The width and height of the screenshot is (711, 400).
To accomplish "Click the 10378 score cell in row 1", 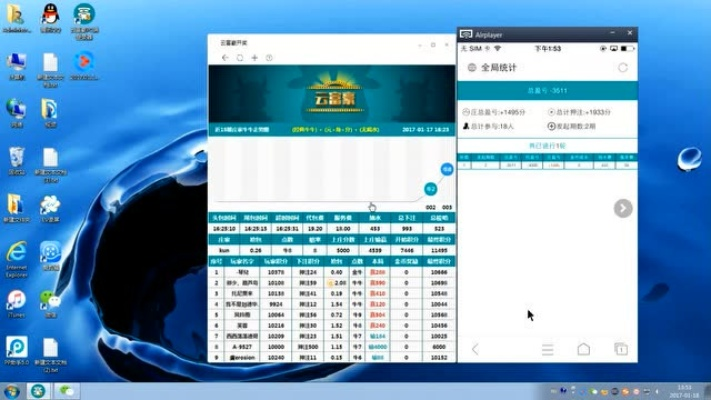I will click(x=276, y=272).
